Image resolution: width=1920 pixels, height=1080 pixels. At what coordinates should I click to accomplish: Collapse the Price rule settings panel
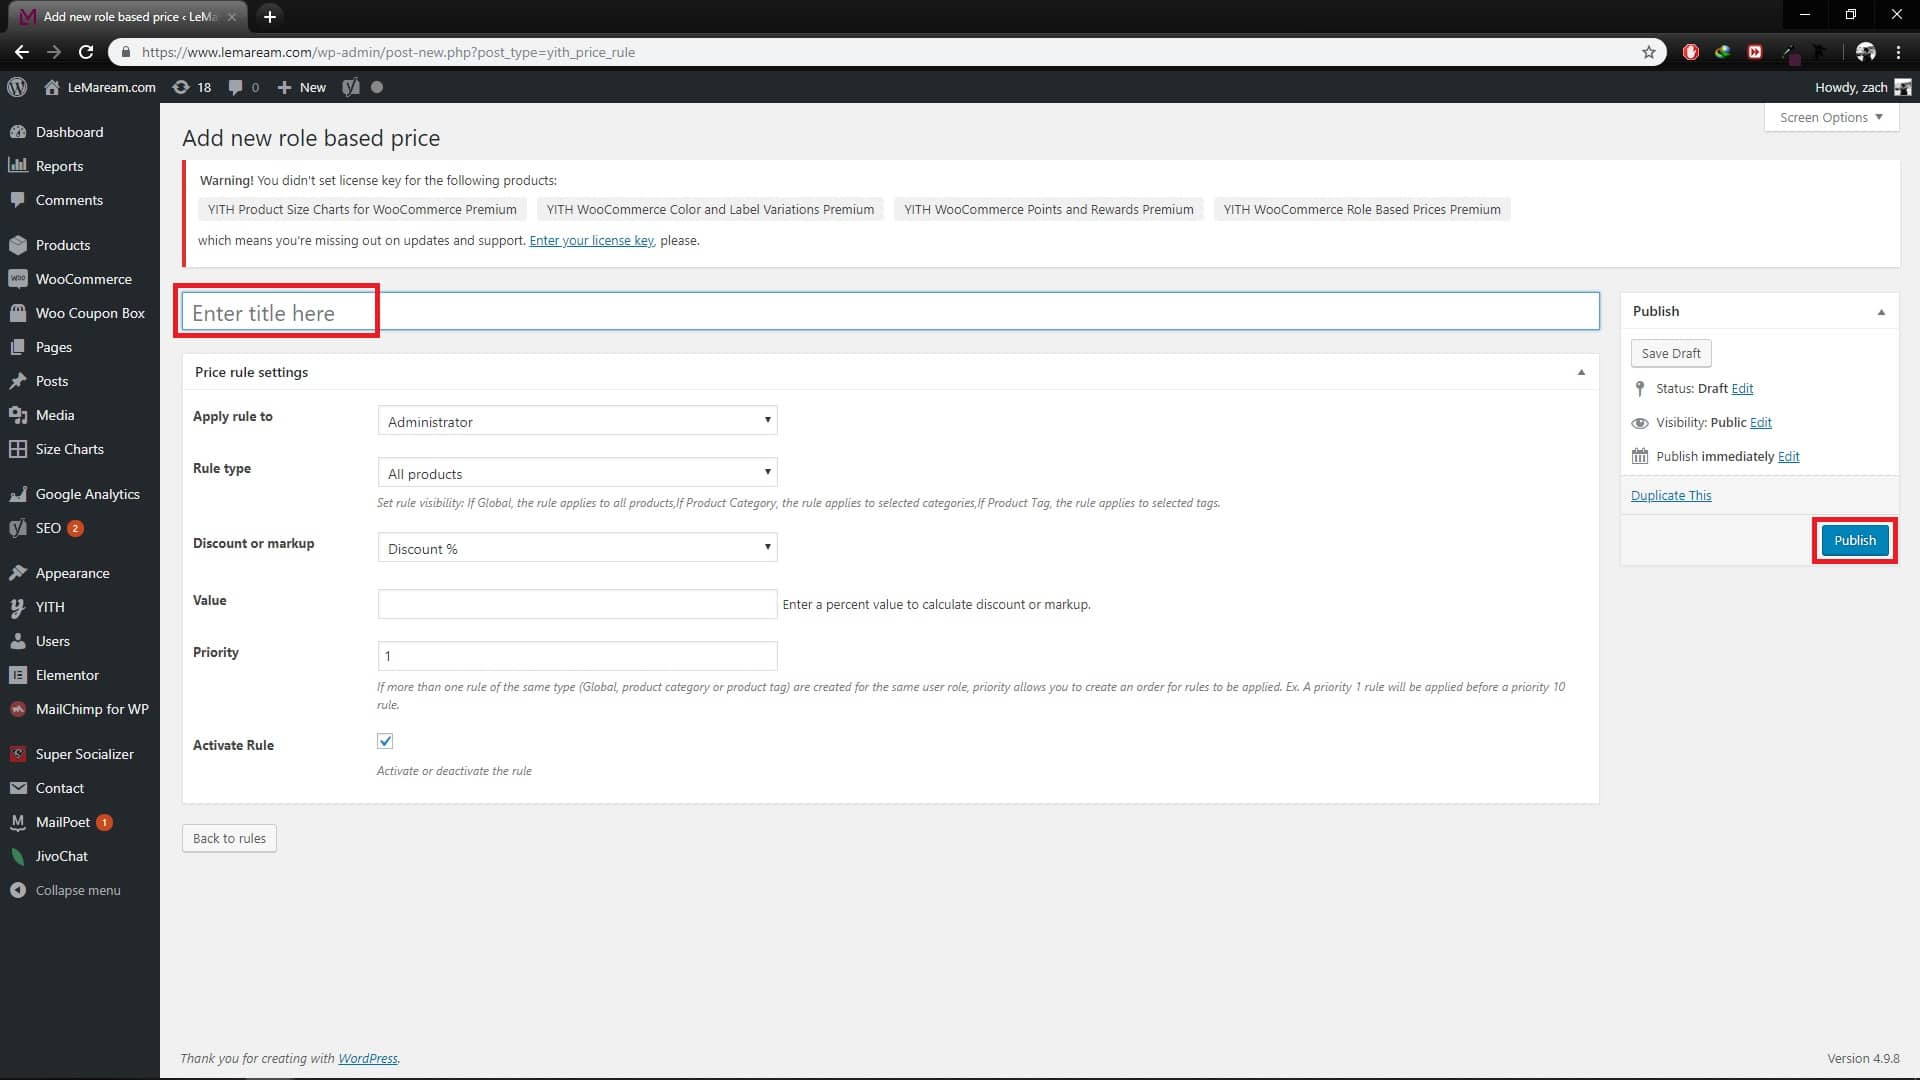(1581, 372)
